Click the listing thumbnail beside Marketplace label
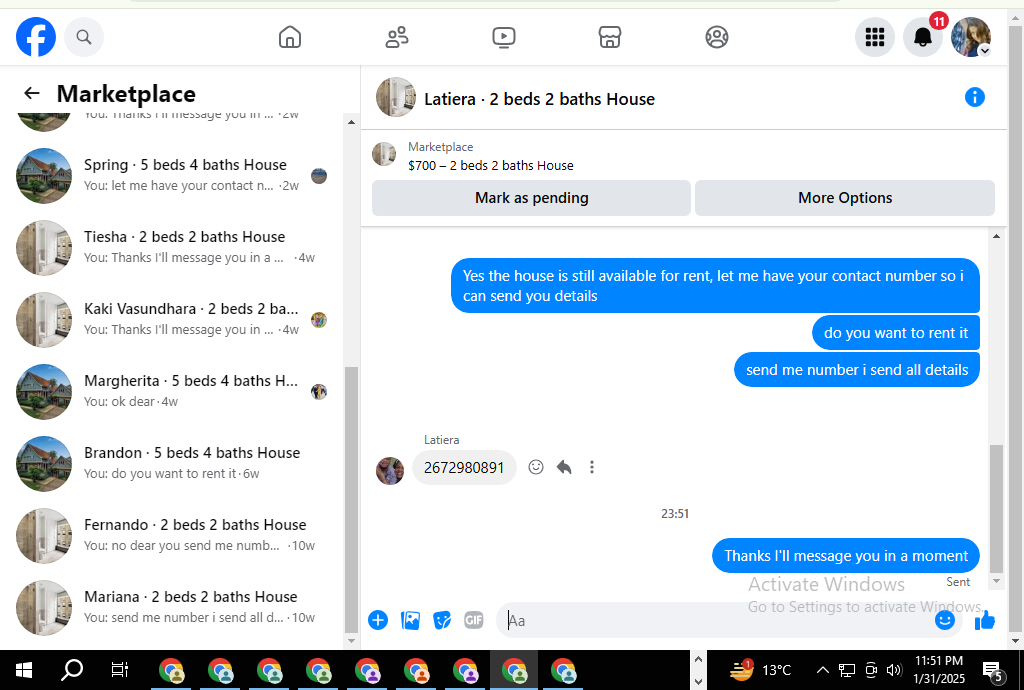 pyautogui.click(x=384, y=155)
